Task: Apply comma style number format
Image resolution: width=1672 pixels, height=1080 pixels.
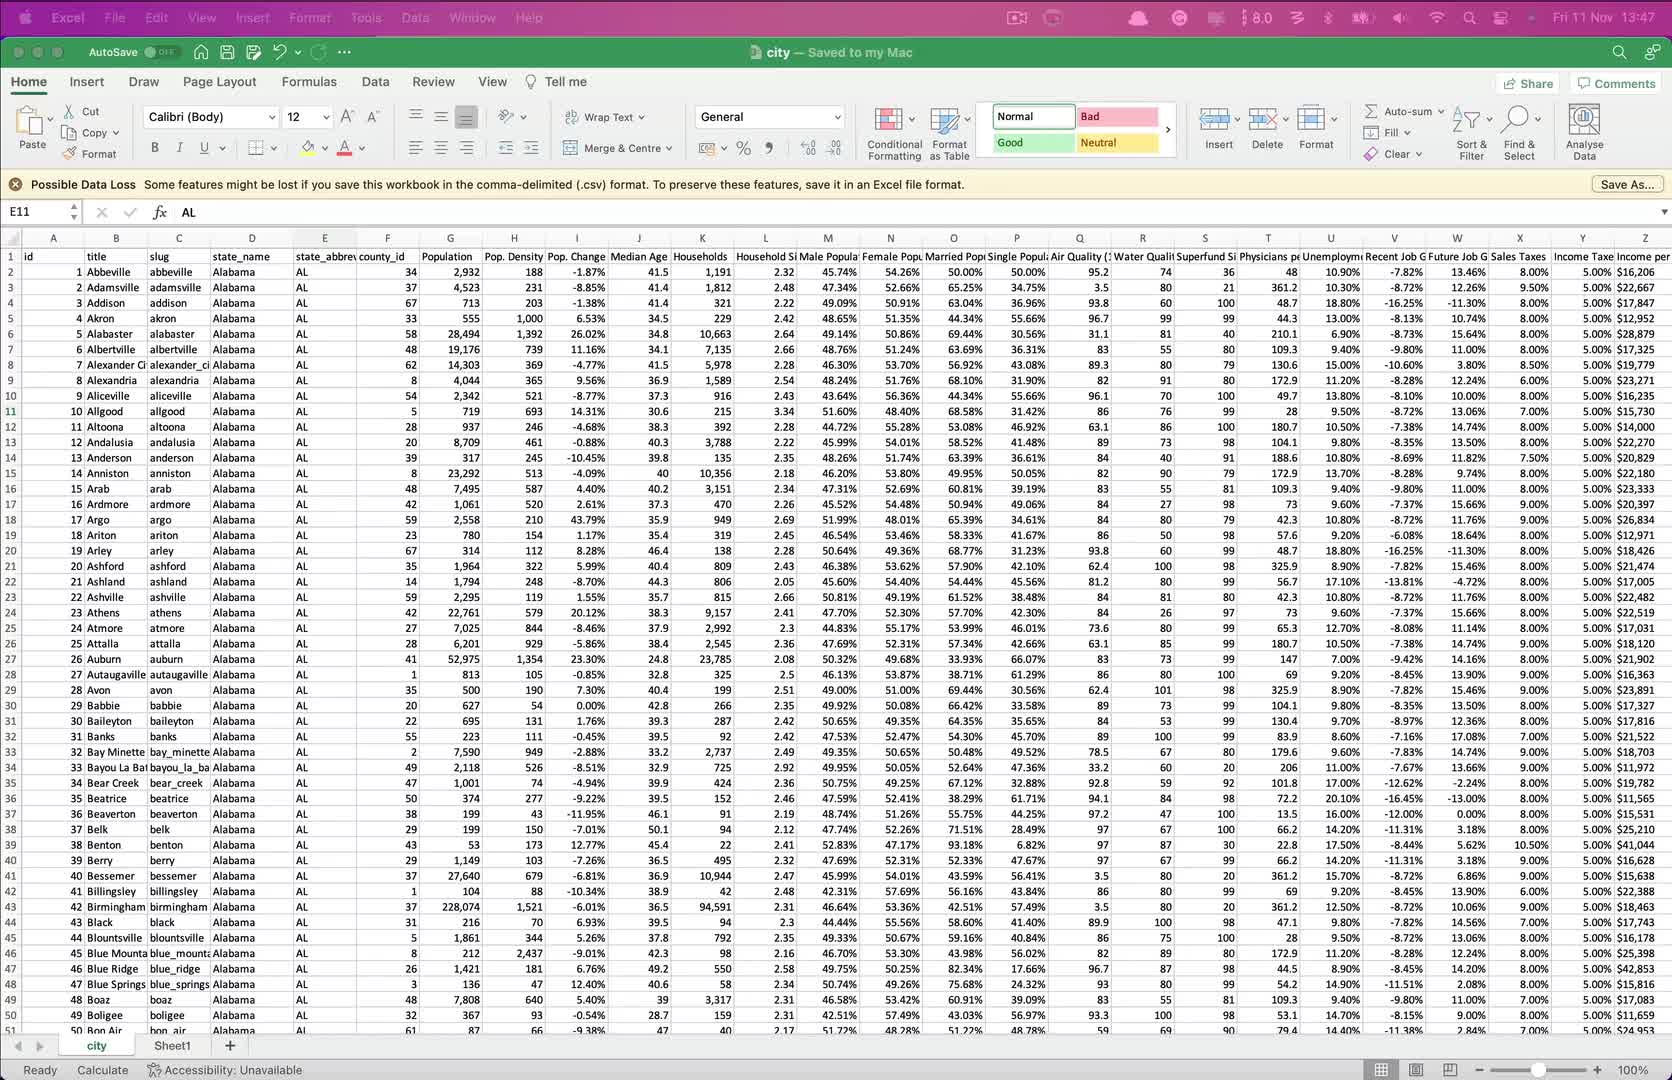Action: pos(769,148)
